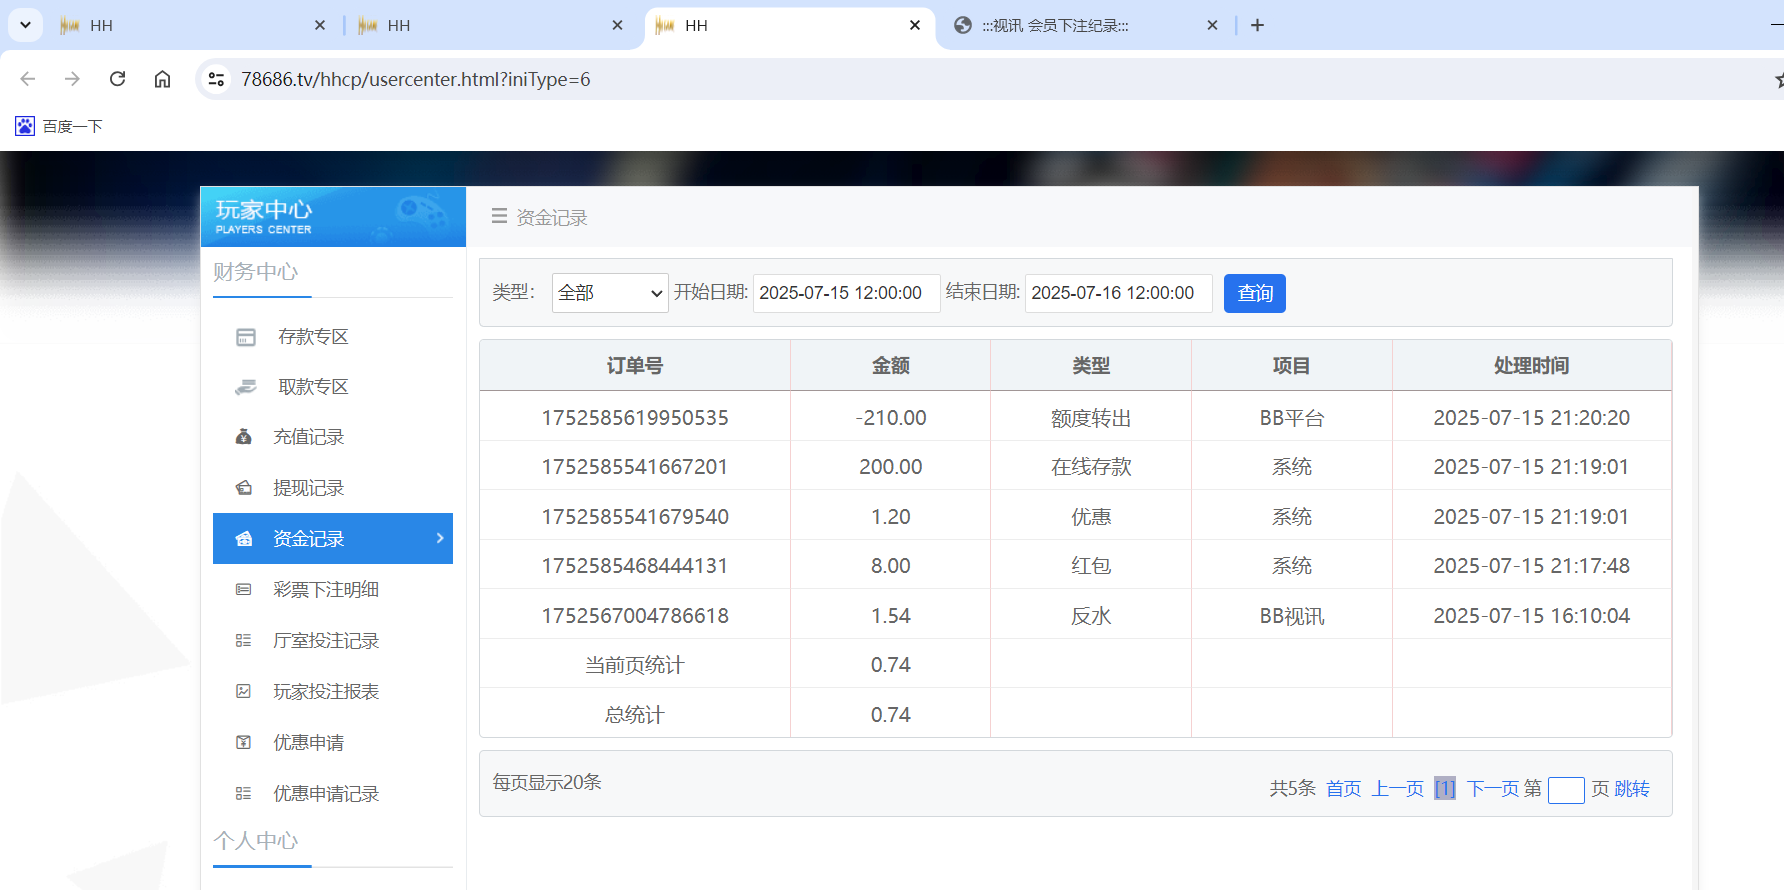
Task: Click the 充值记录 money bag icon
Action: [x=243, y=437]
